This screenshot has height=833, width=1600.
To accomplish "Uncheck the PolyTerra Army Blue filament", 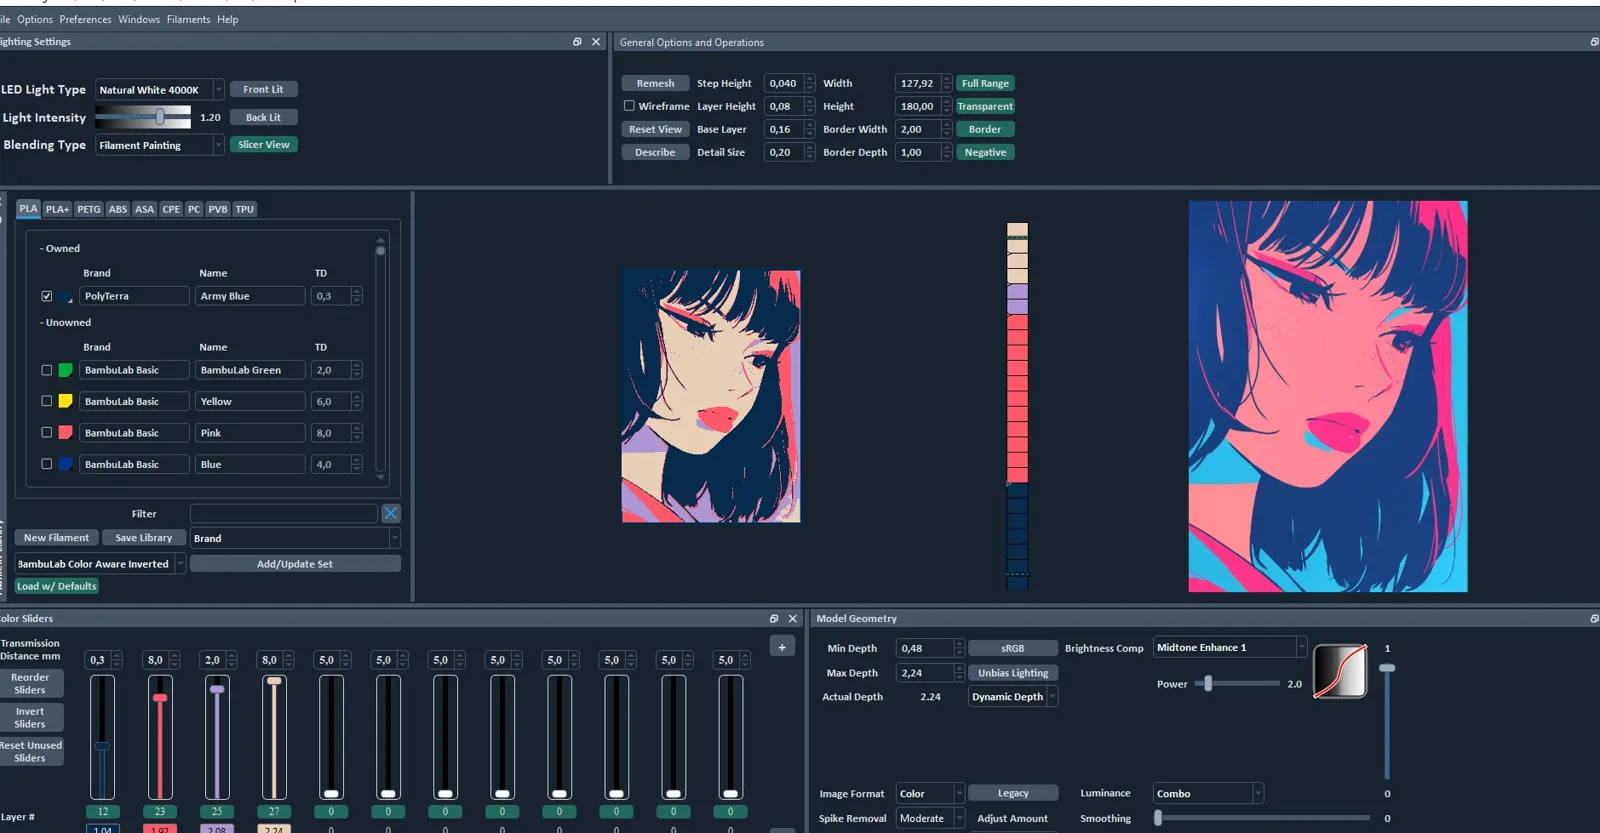I will [47, 296].
